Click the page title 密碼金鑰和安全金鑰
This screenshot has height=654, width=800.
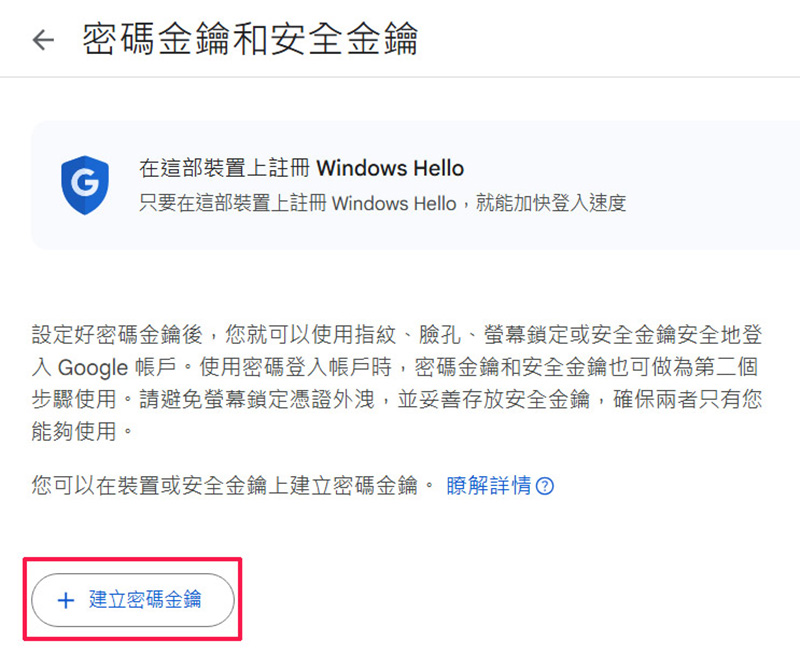coord(250,39)
